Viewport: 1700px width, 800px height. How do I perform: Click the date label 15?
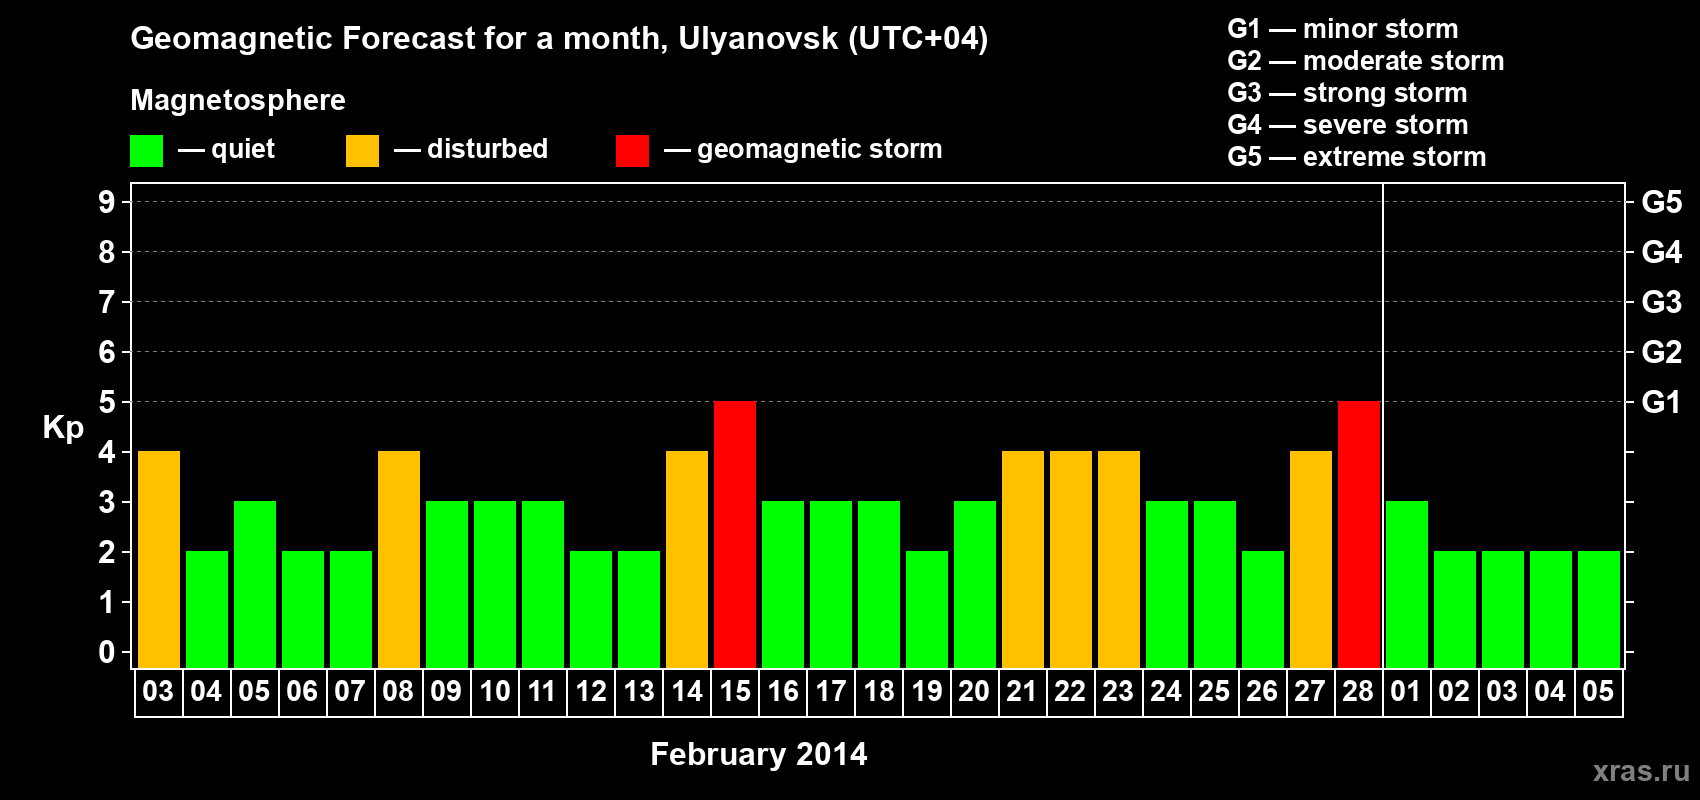click(735, 691)
